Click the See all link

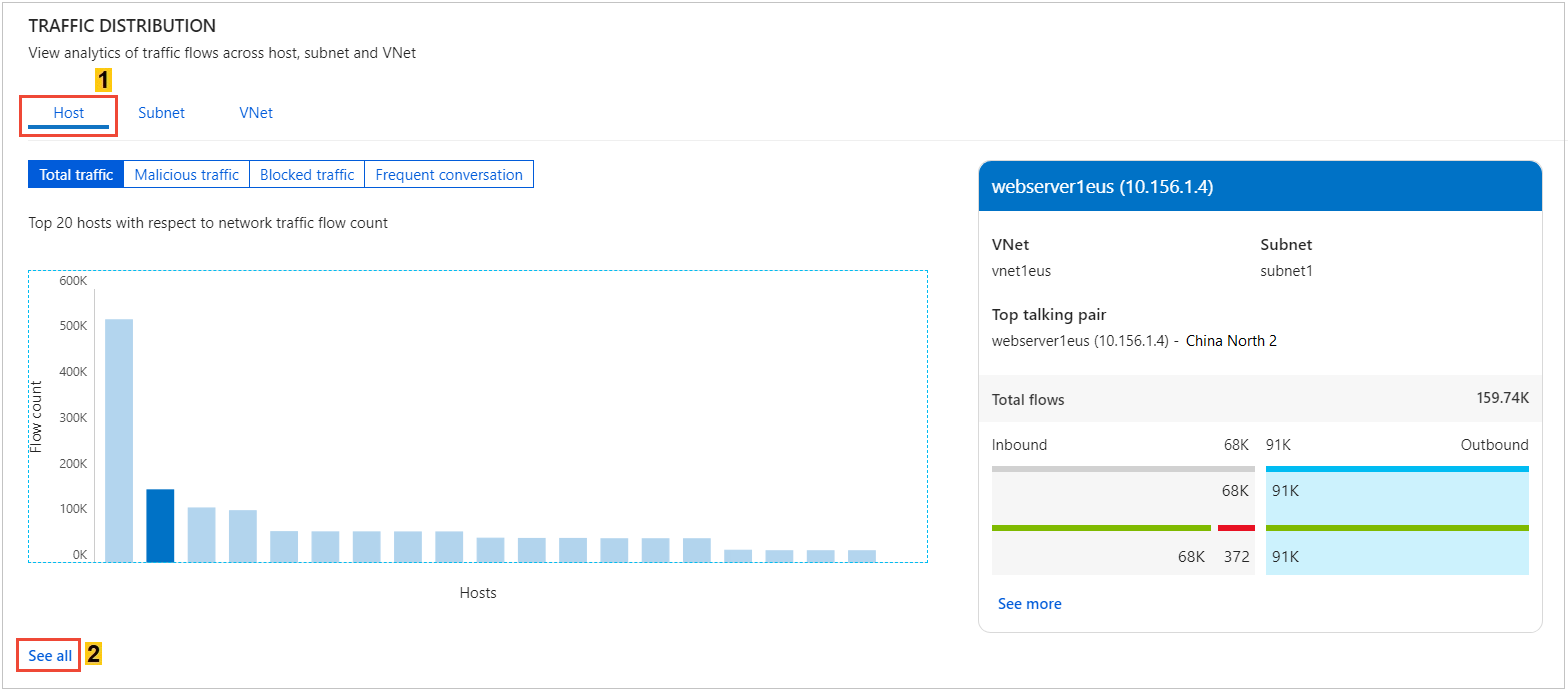[50, 656]
